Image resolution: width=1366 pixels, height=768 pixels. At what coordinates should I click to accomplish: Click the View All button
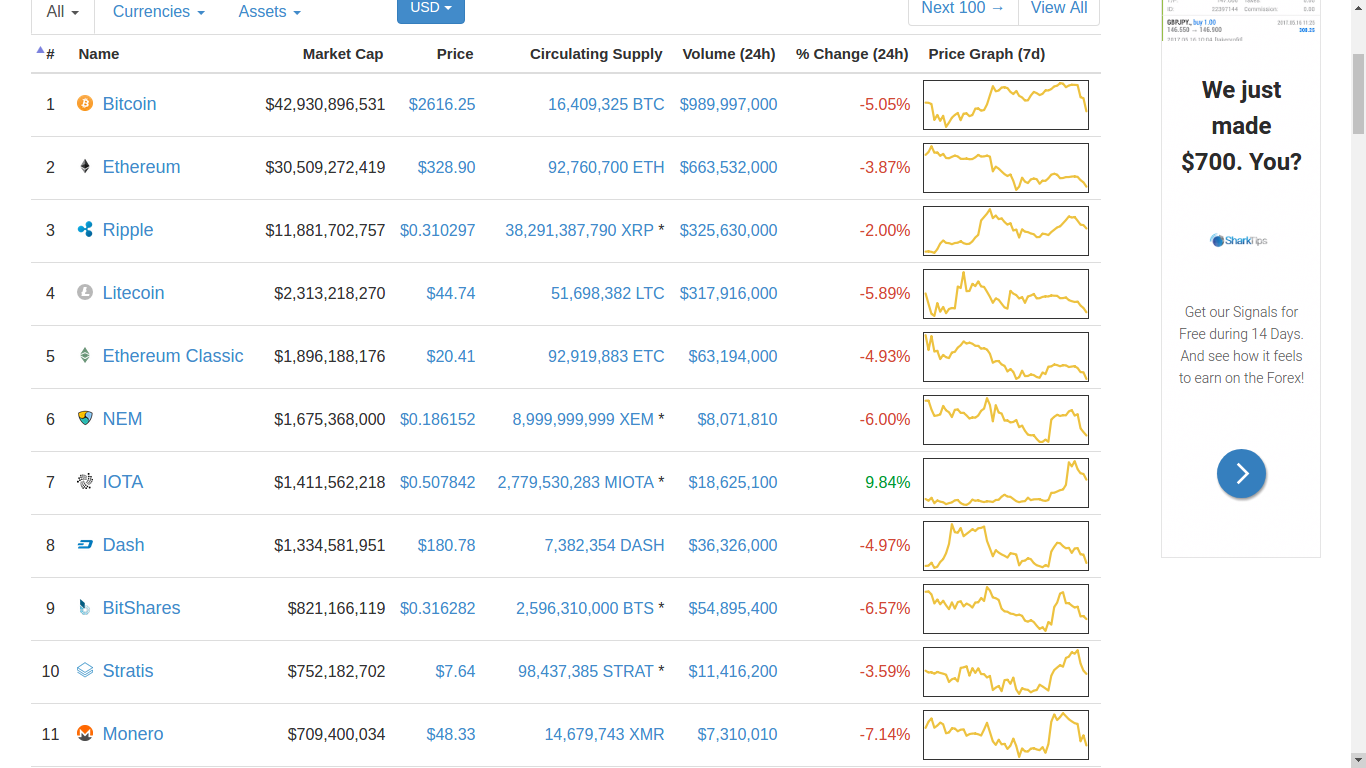tap(1059, 8)
